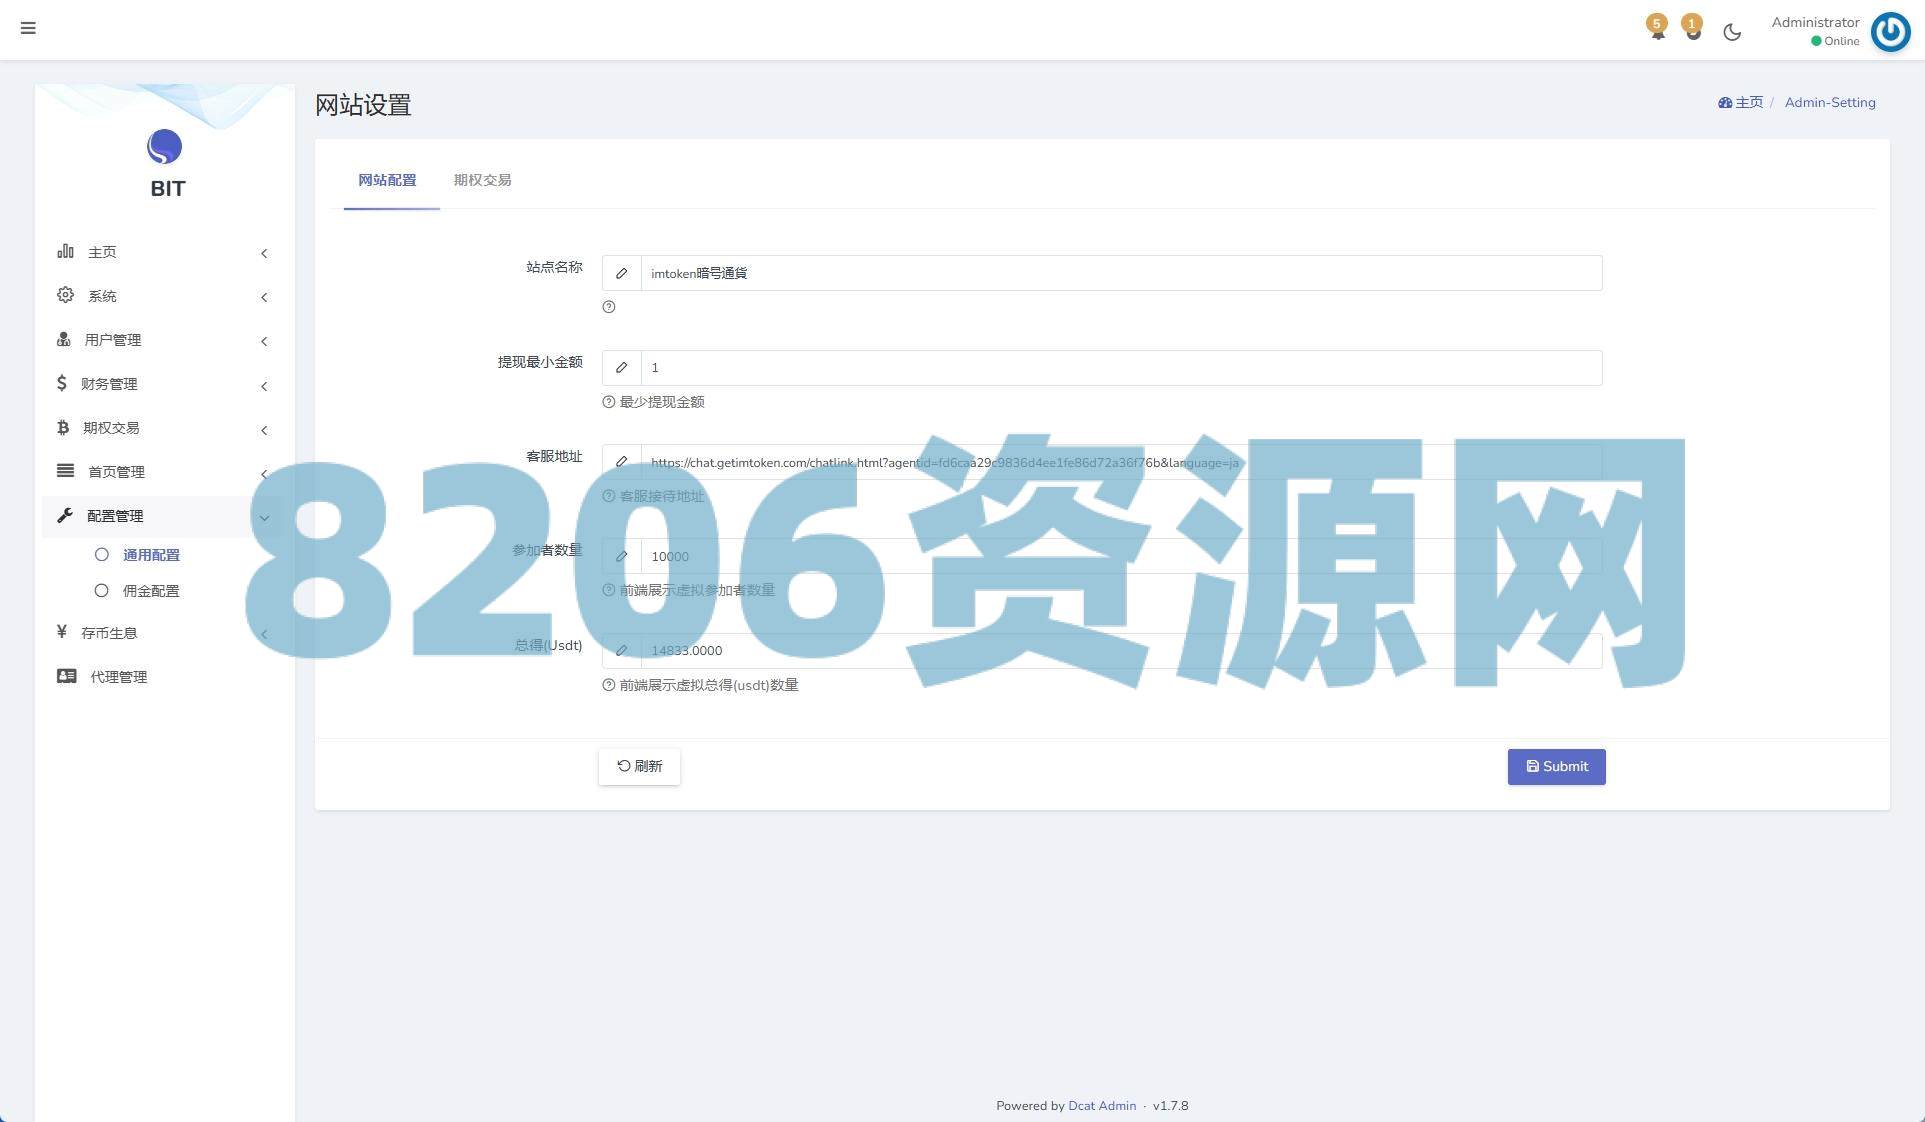Toggle dark mode moon icon
The height and width of the screenshot is (1122, 1925).
pyautogui.click(x=1732, y=32)
